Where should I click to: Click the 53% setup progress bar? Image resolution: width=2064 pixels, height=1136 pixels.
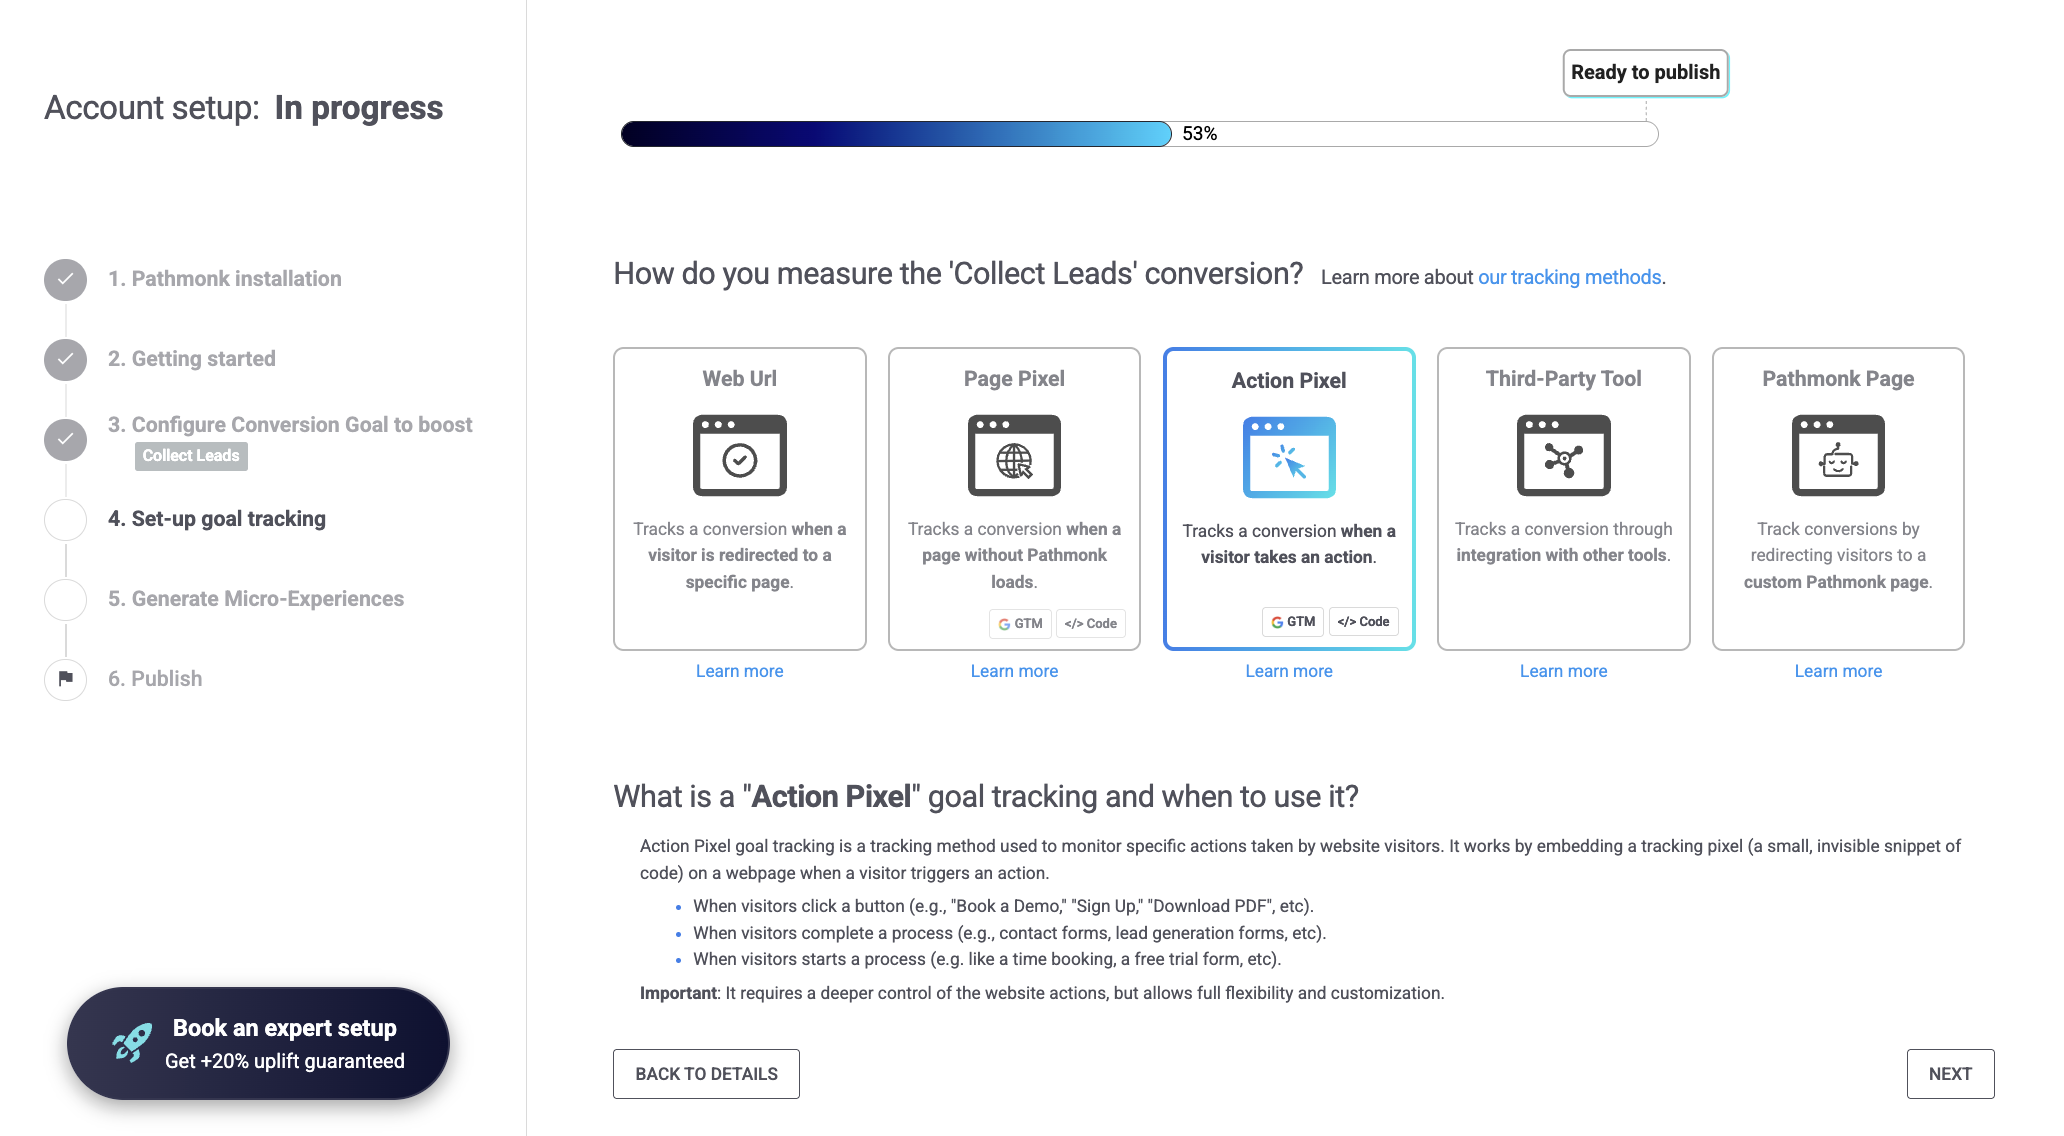coord(1139,134)
